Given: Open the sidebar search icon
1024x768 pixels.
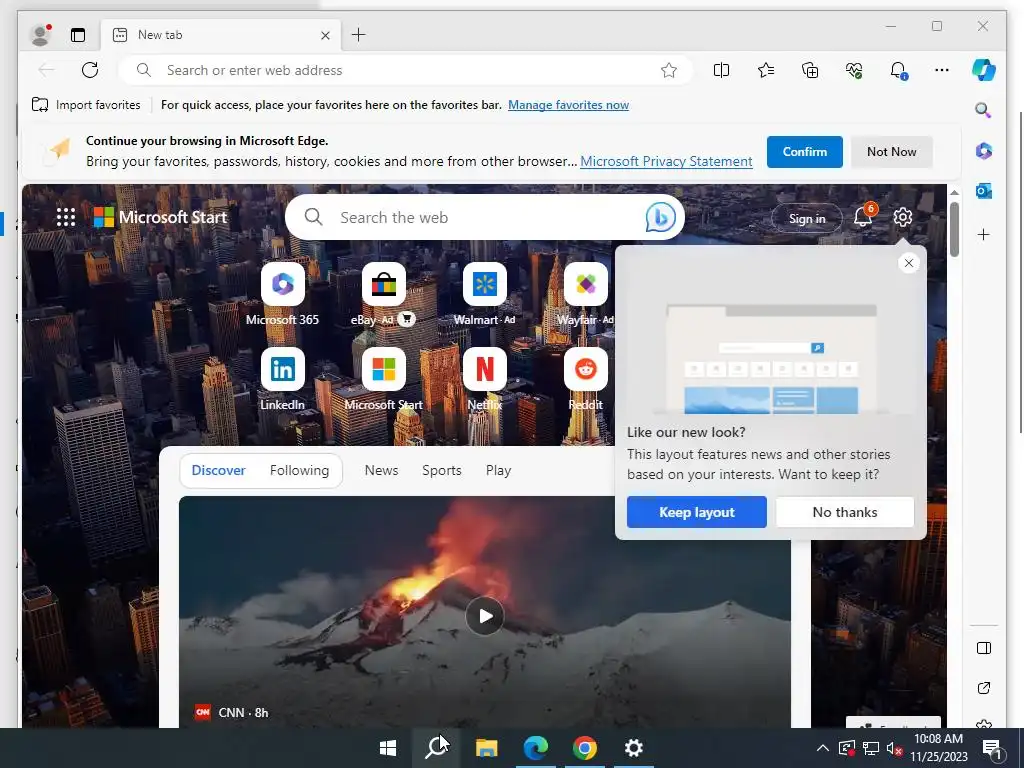Looking at the screenshot, I should [x=983, y=110].
